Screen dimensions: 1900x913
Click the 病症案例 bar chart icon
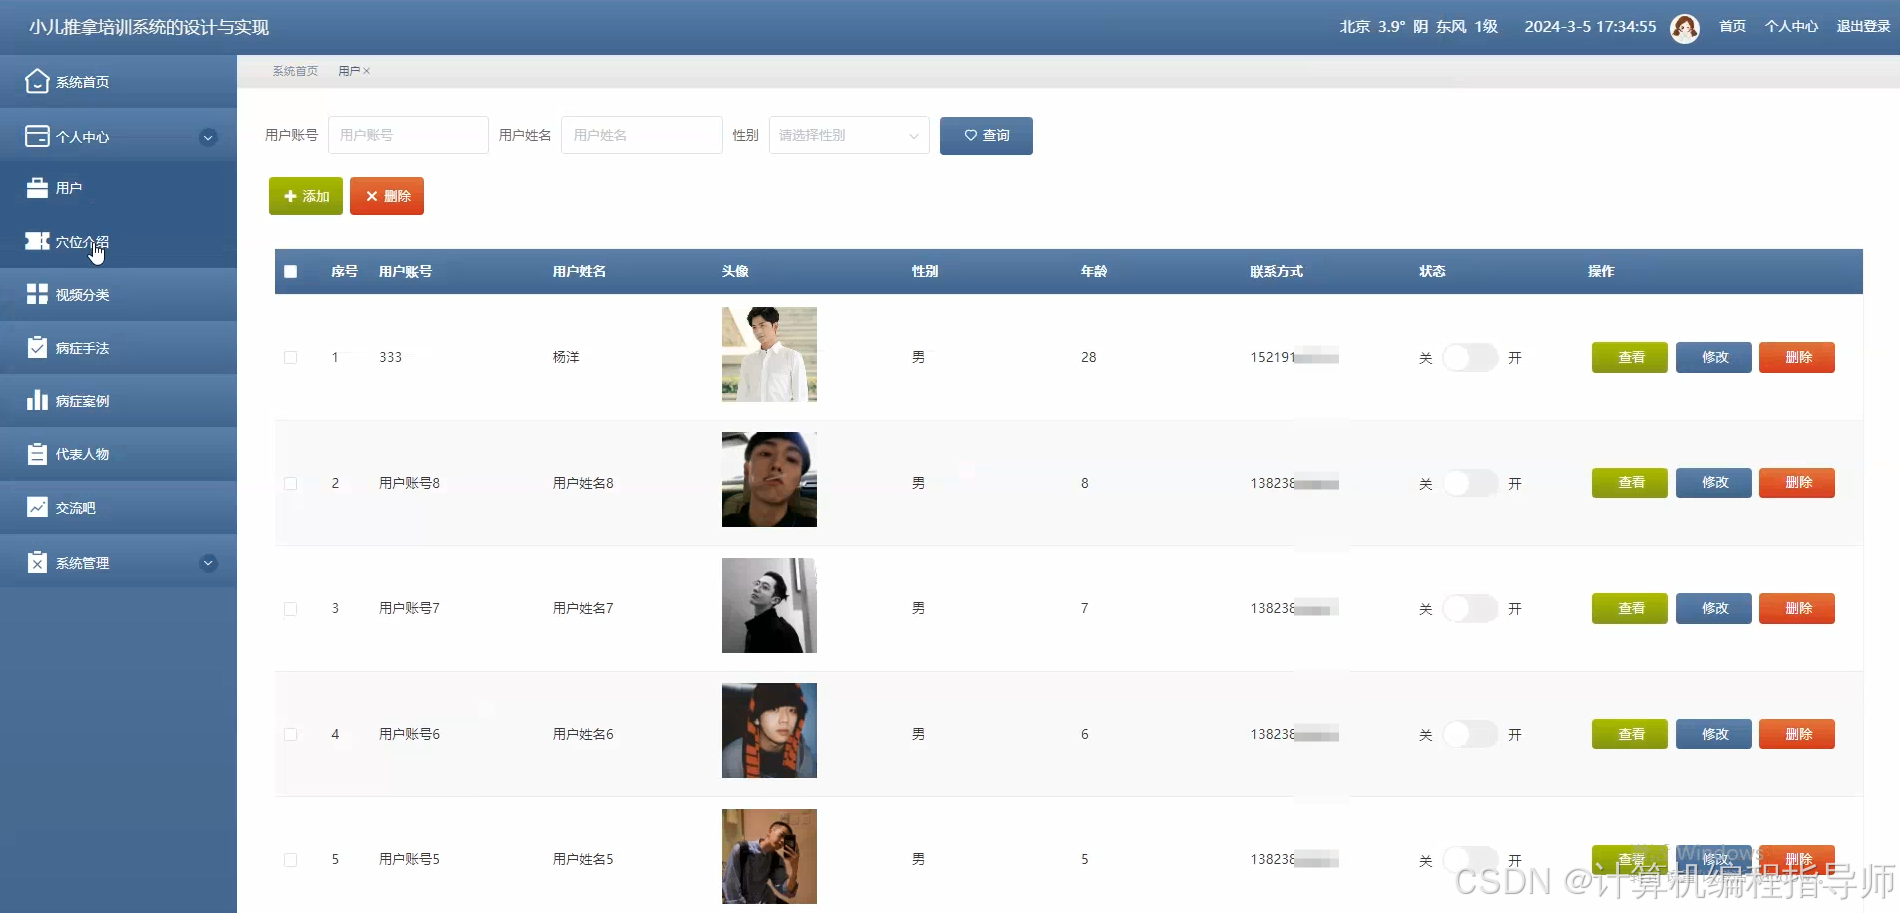pos(37,400)
